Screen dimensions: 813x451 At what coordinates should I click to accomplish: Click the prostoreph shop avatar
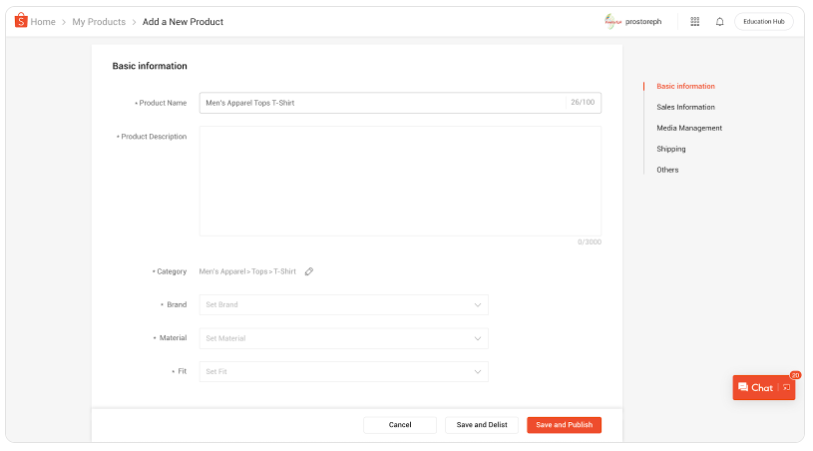click(613, 21)
